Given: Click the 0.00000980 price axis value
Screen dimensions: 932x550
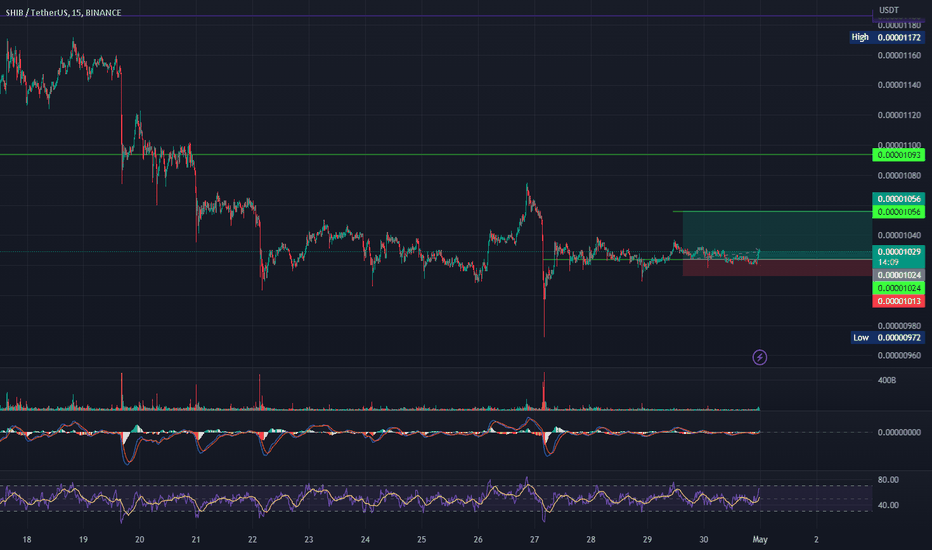Looking at the screenshot, I should point(899,326).
